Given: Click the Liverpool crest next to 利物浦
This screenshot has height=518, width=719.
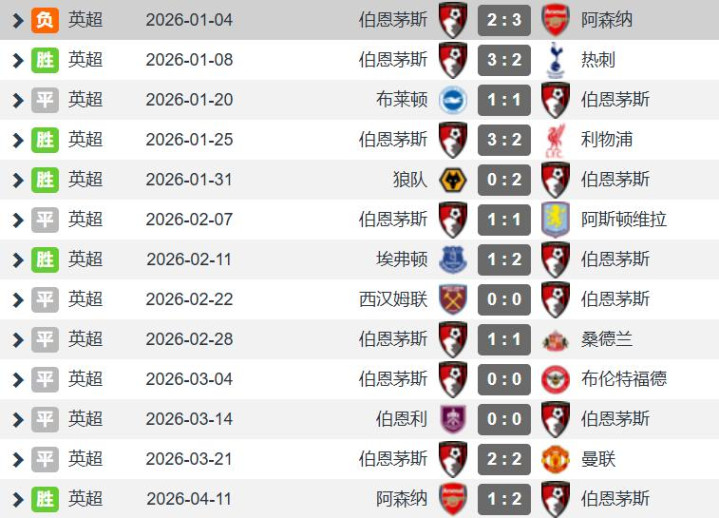Looking at the screenshot, I should pyautogui.click(x=555, y=140).
